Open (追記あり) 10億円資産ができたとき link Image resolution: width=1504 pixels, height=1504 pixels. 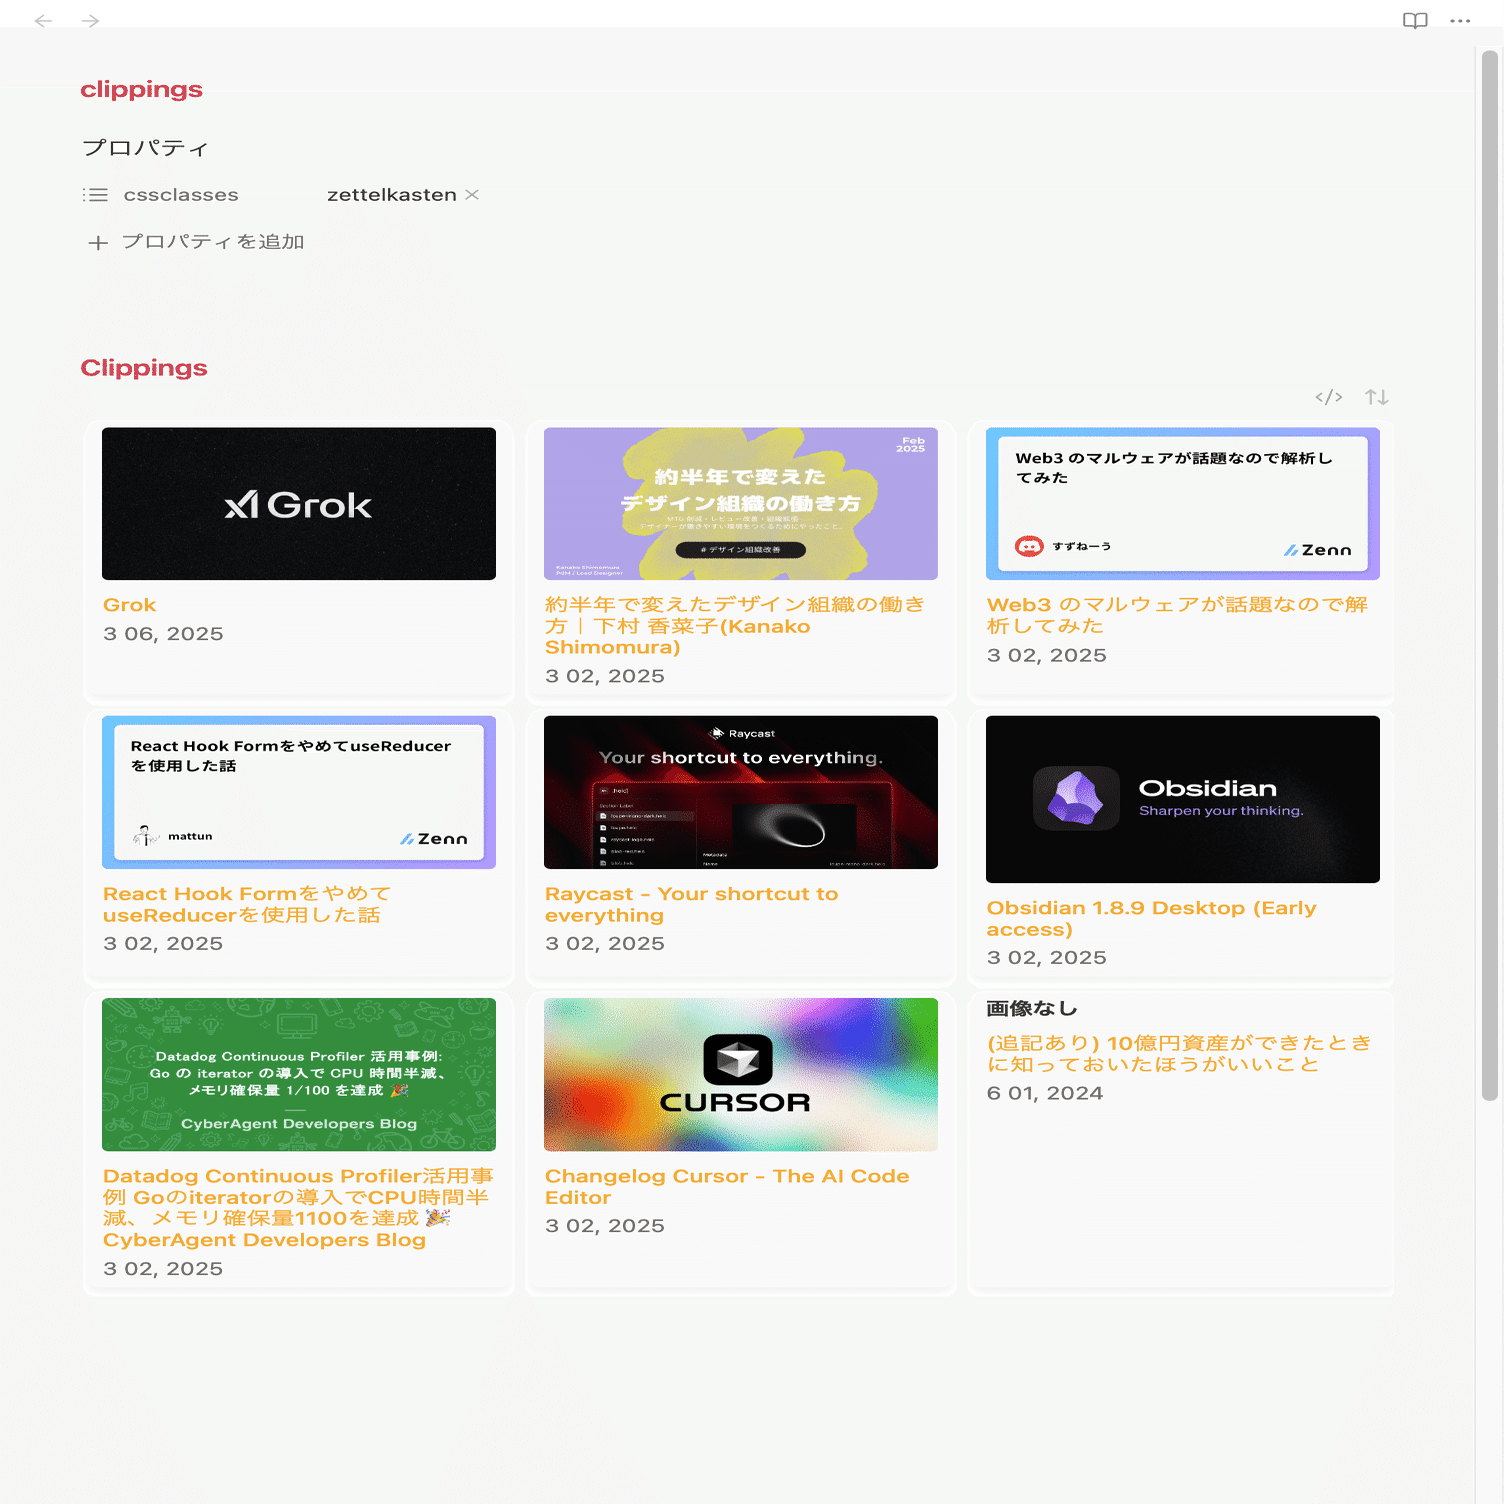(1179, 1053)
